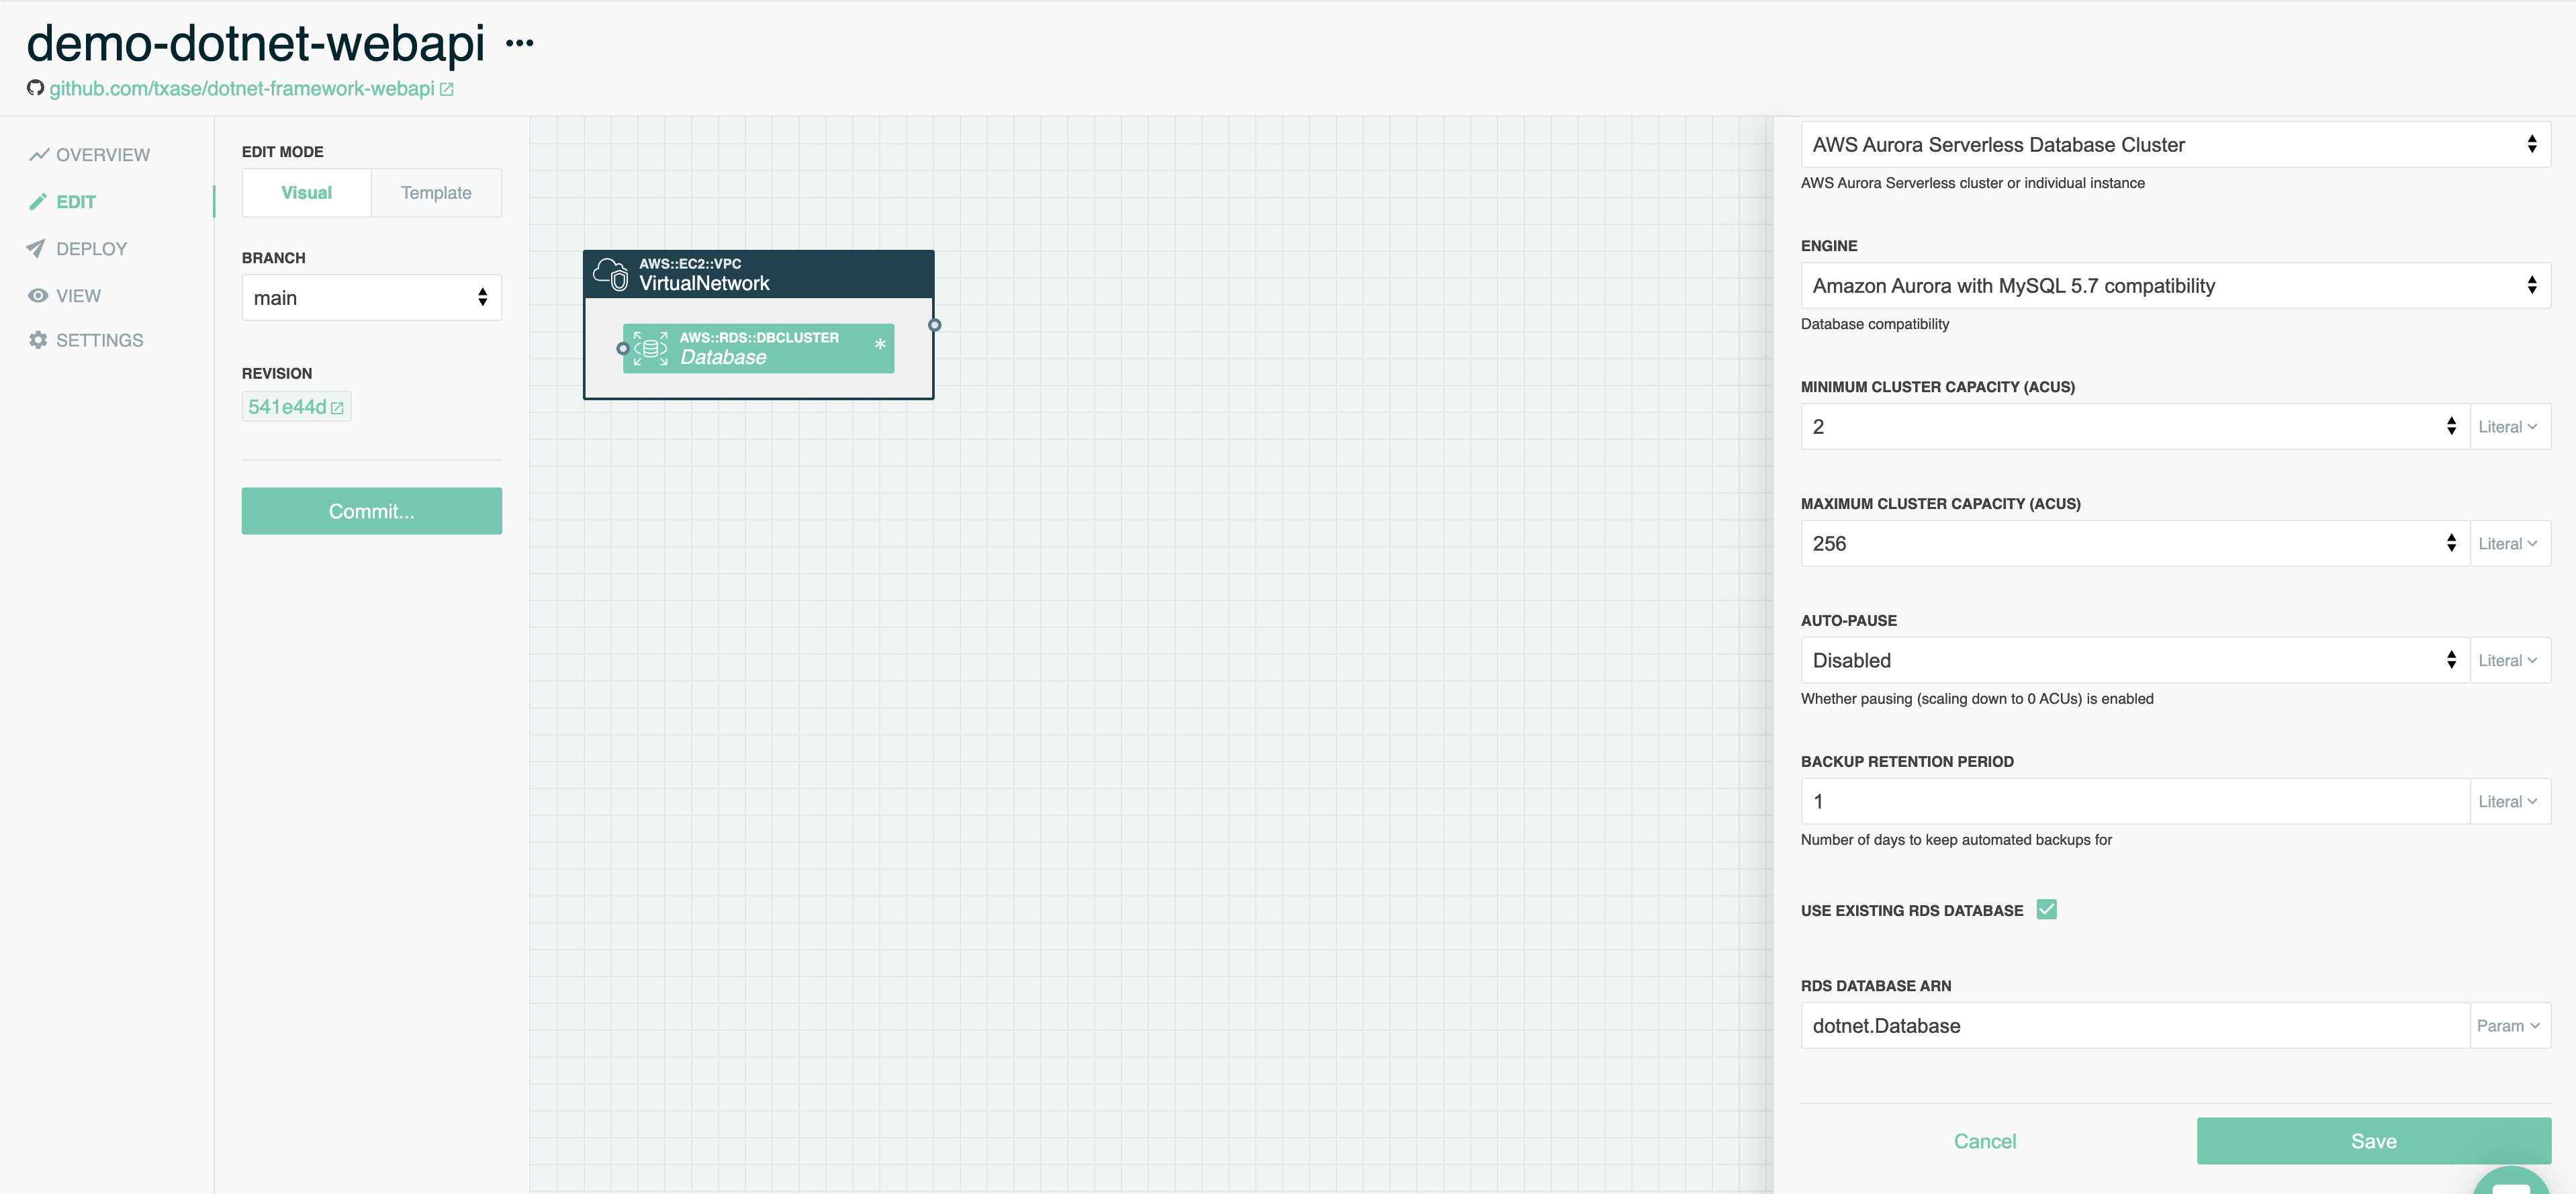Click the external-link icon next to revision 541e44d
The image size is (2576, 1194).
click(337, 408)
